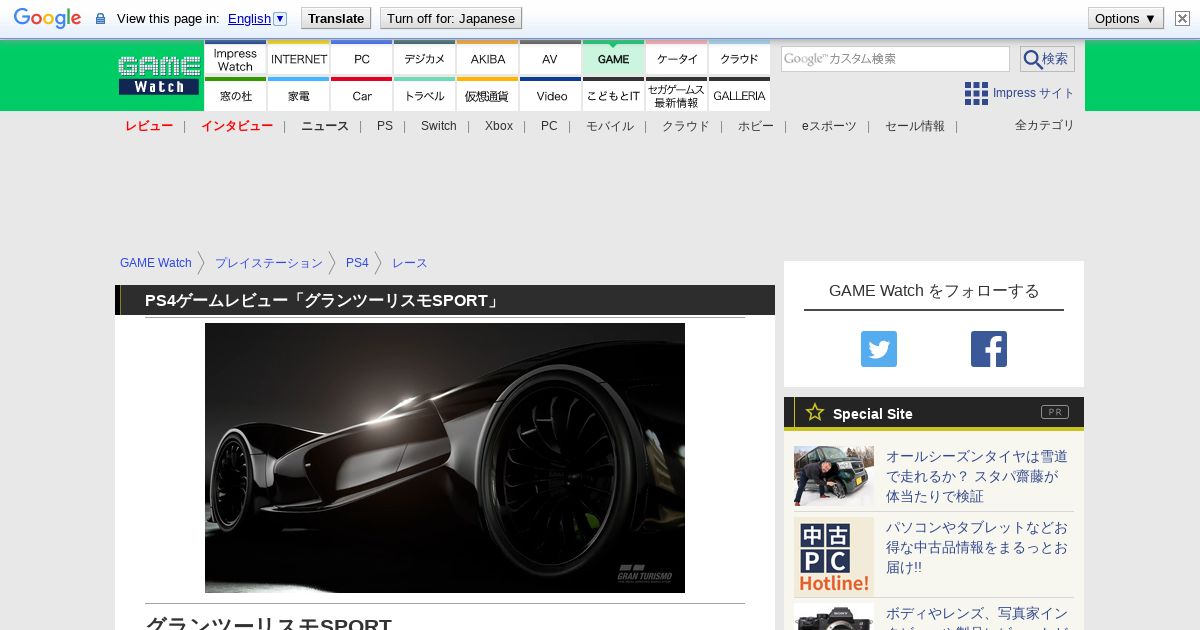Click the GAME Watch logo
Viewport: 1200px width, 630px height.
click(159, 75)
